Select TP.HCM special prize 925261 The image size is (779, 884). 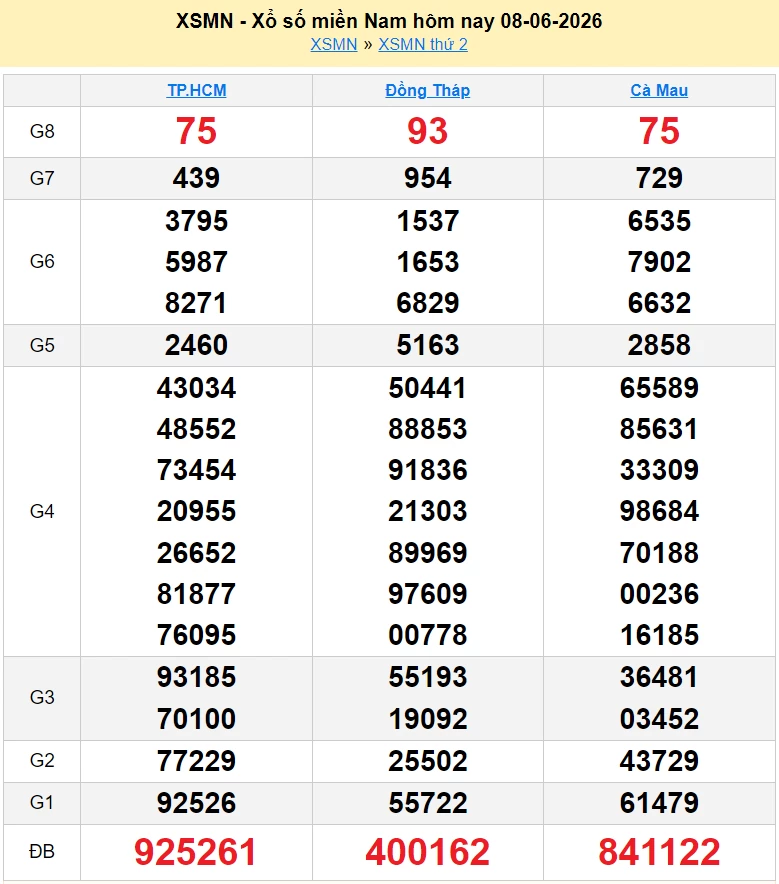pyautogui.click(x=195, y=852)
